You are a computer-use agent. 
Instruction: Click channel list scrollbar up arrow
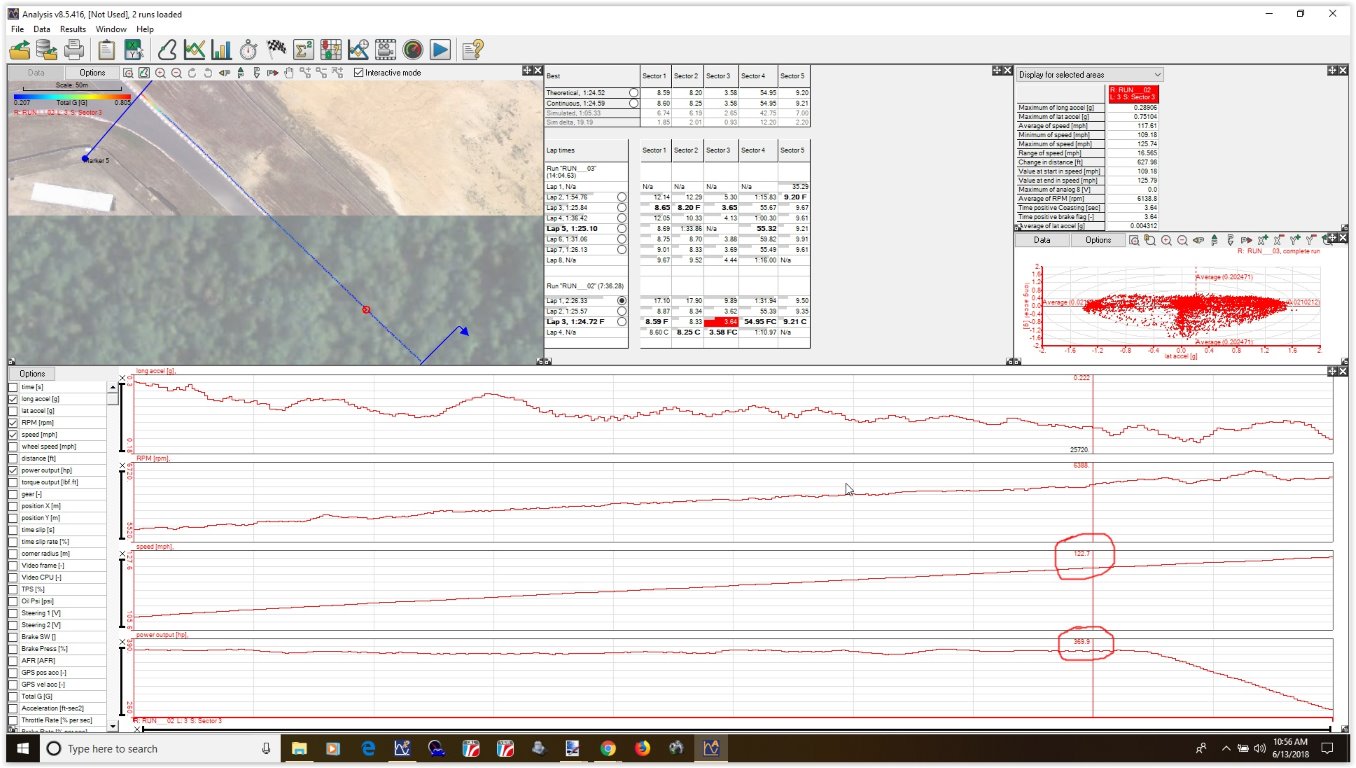coord(112,386)
